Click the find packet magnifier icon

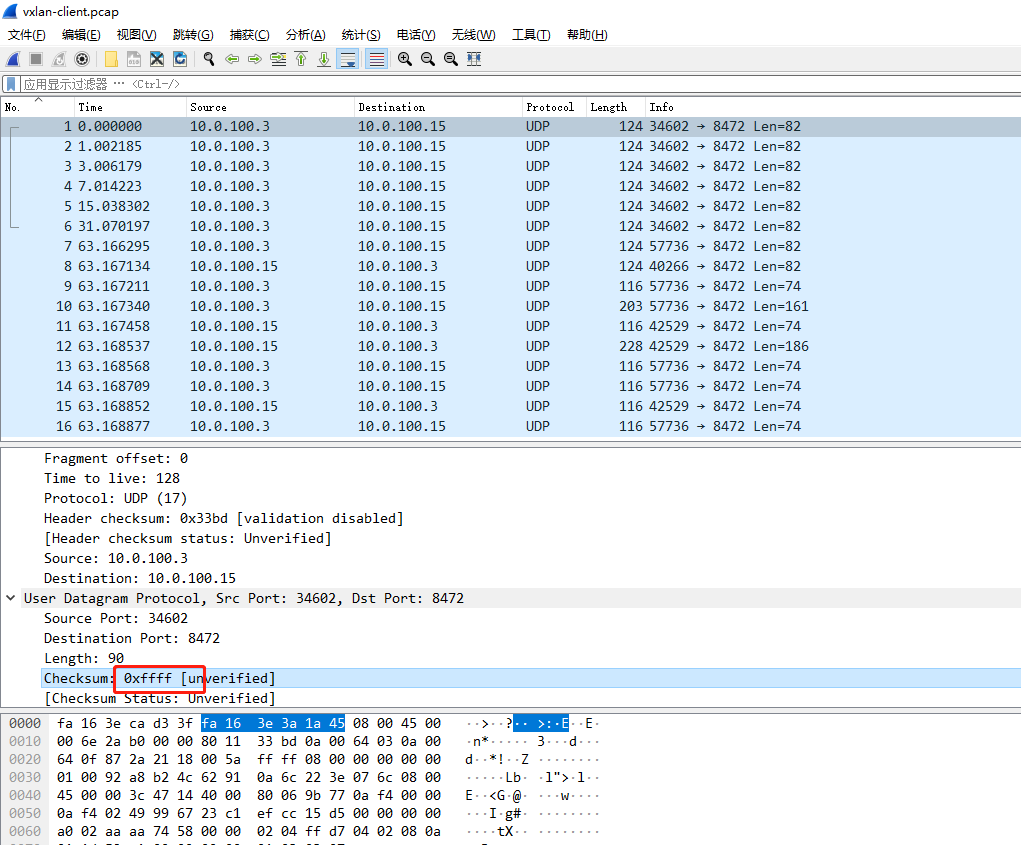click(209, 59)
